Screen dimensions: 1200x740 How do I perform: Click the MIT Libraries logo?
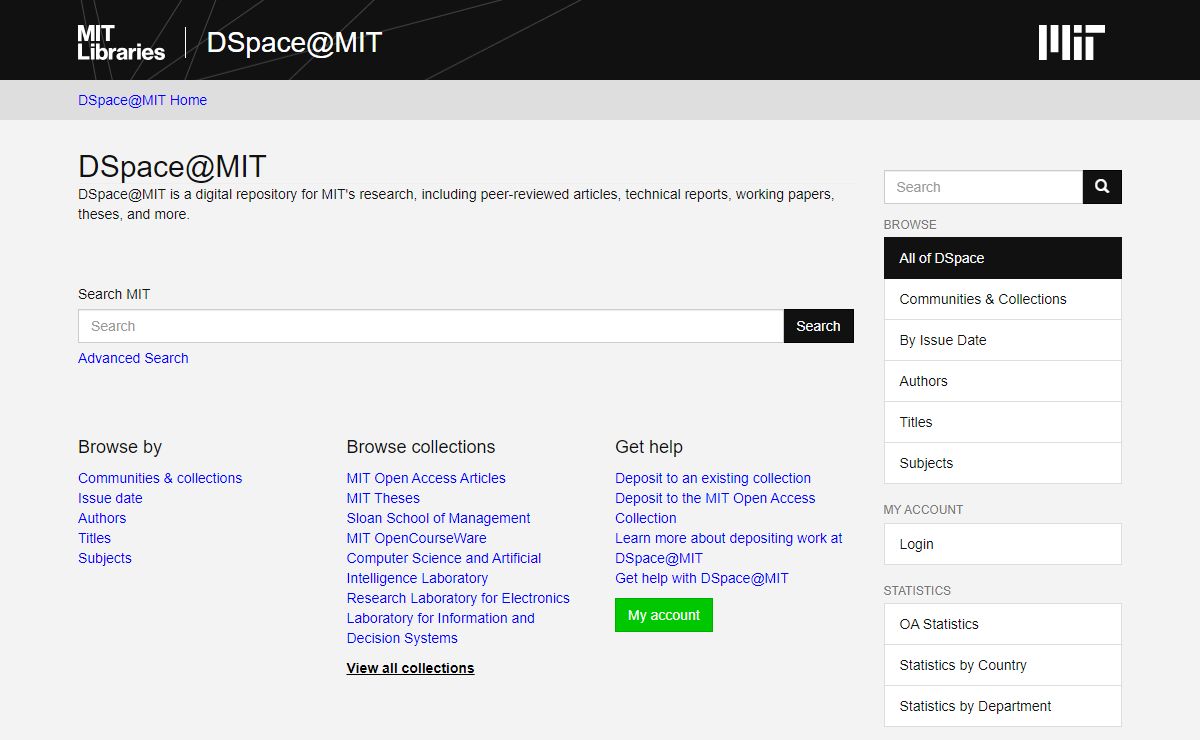pos(121,42)
